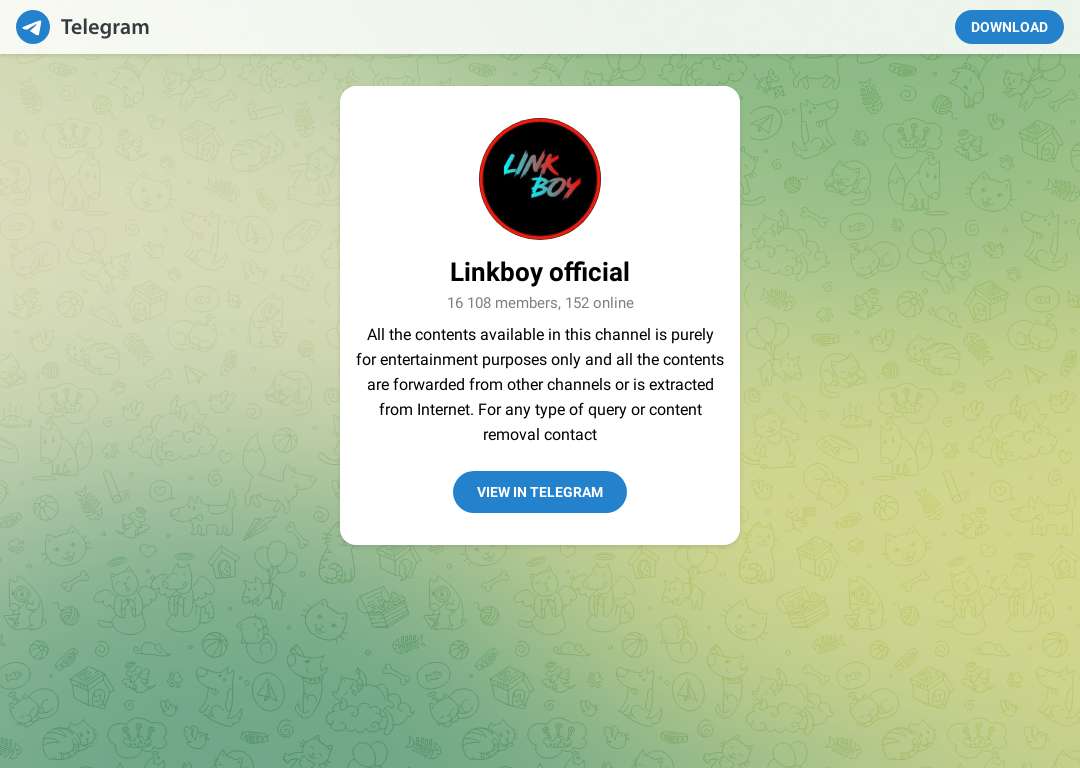The height and width of the screenshot is (768, 1080).
Task: Click the 16 108 members count
Action: (x=503, y=303)
